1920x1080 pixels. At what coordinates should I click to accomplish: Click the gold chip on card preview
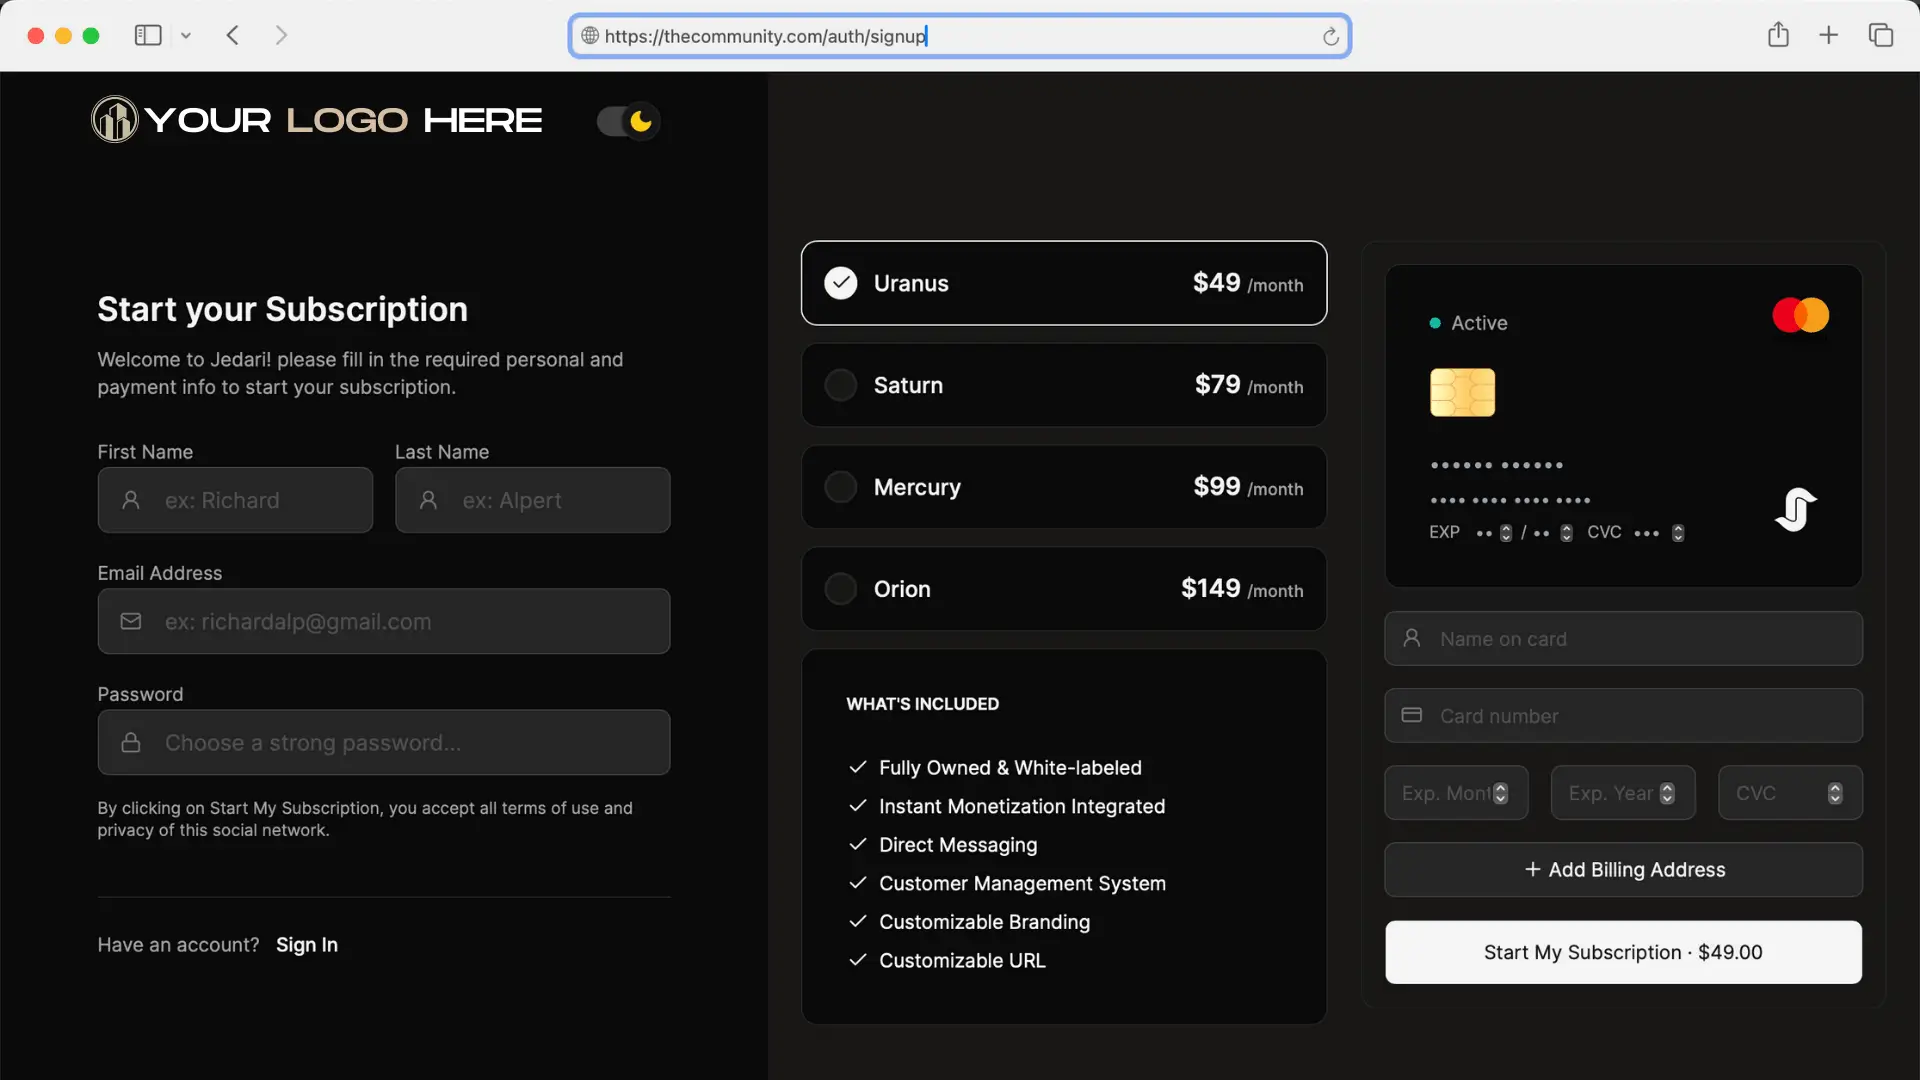[1462, 392]
